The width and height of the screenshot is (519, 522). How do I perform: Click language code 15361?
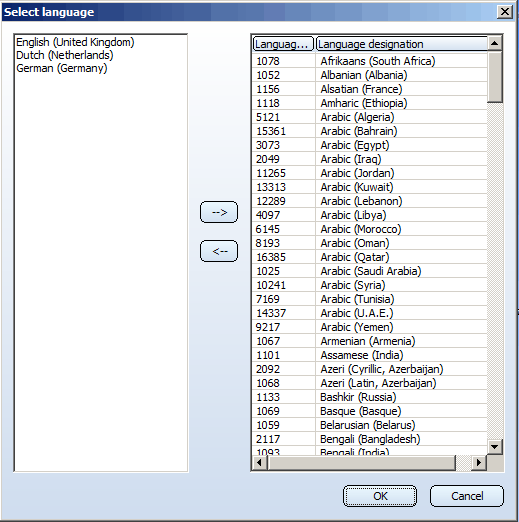pos(271,131)
